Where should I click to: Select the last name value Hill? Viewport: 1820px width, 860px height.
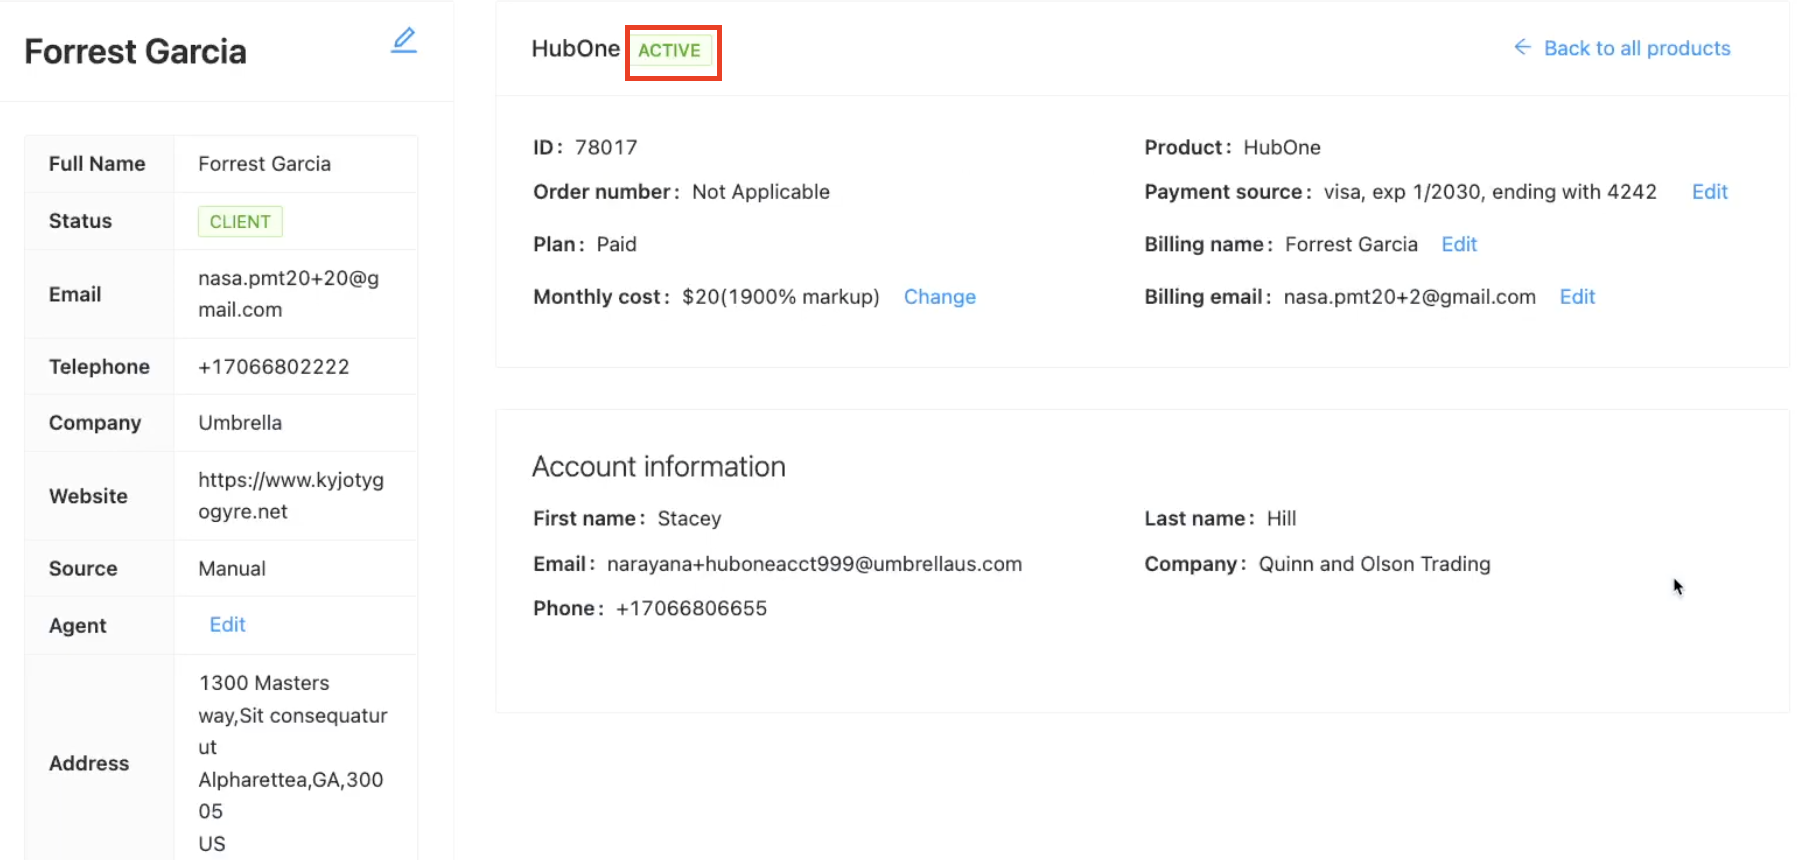(x=1281, y=519)
